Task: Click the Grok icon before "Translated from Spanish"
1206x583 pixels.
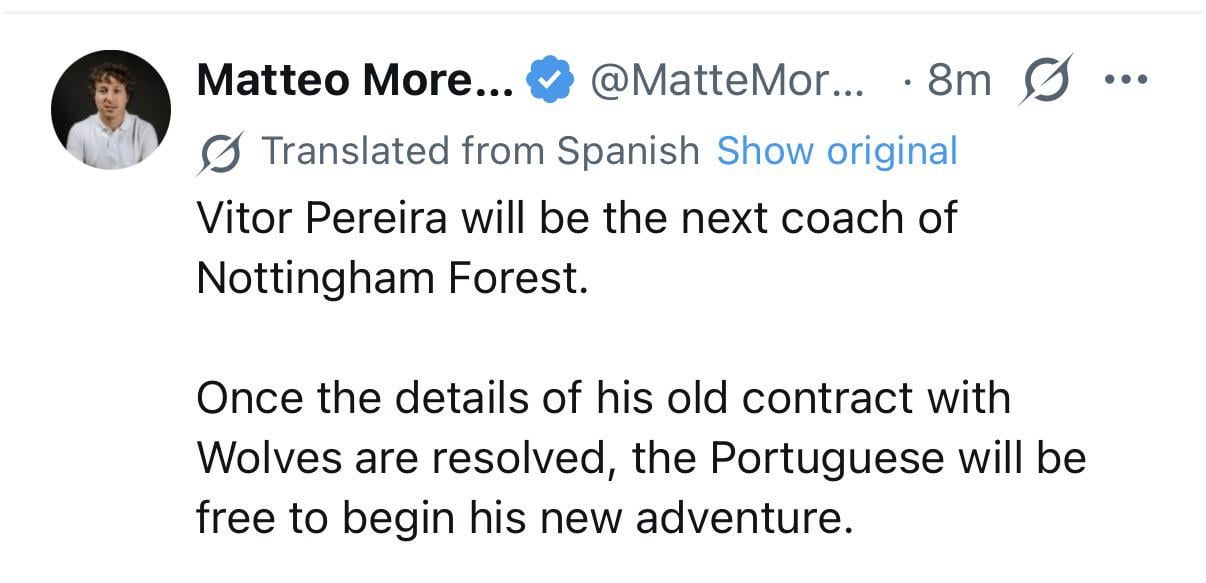Action: point(220,152)
